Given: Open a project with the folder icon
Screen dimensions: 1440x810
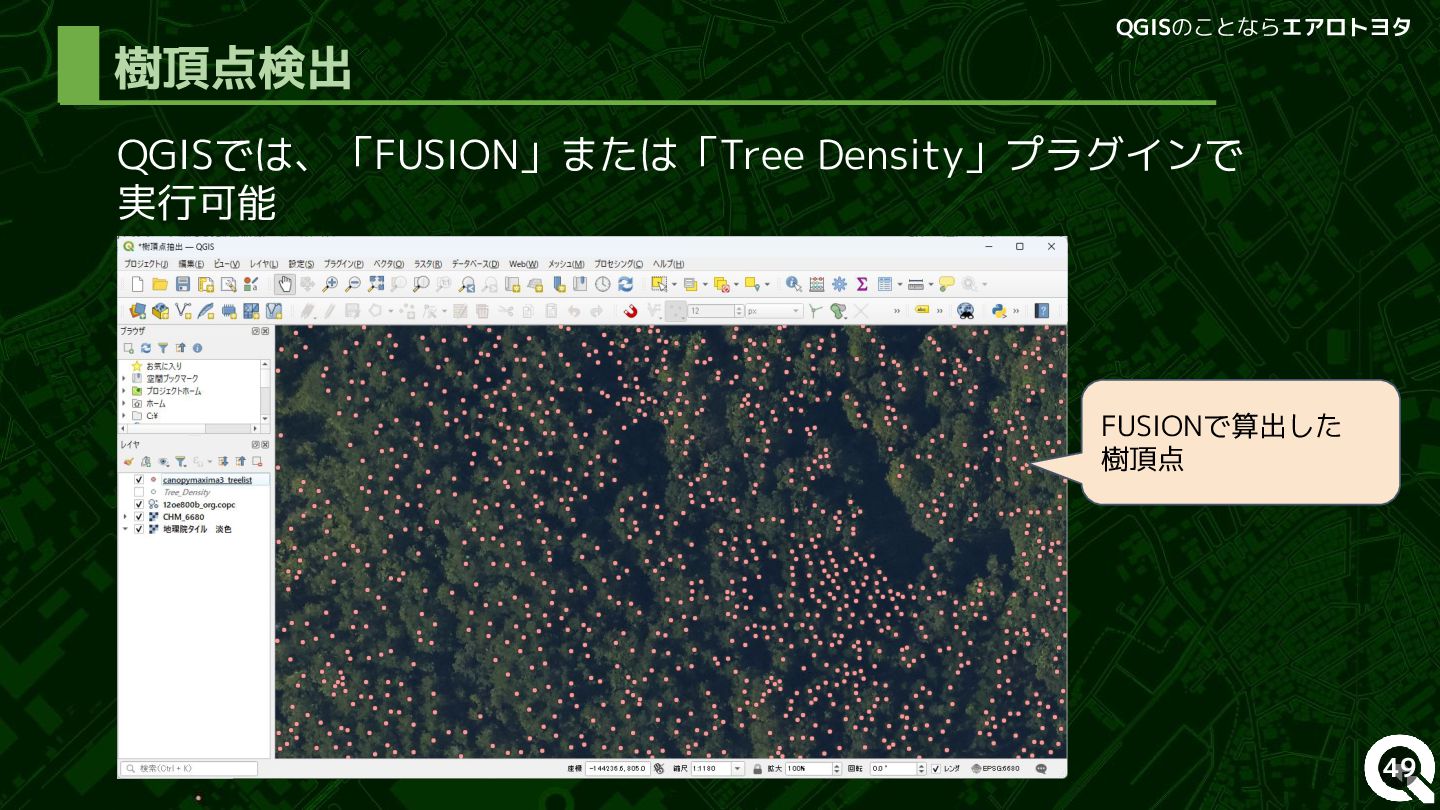Looking at the screenshot, I should pyautogui.click(x=160, y=285).
